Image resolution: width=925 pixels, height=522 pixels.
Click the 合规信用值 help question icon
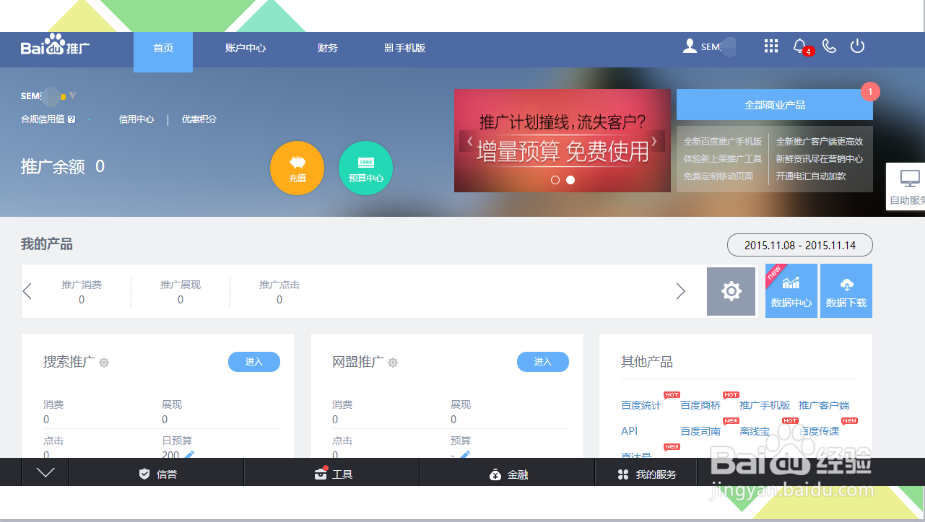(x=71, y=119)
